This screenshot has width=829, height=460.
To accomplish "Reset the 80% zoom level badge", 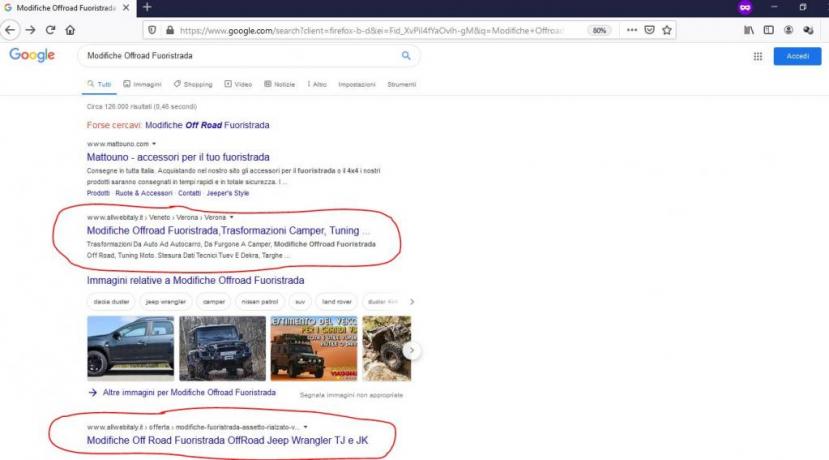I will click(x=599, y=31).
